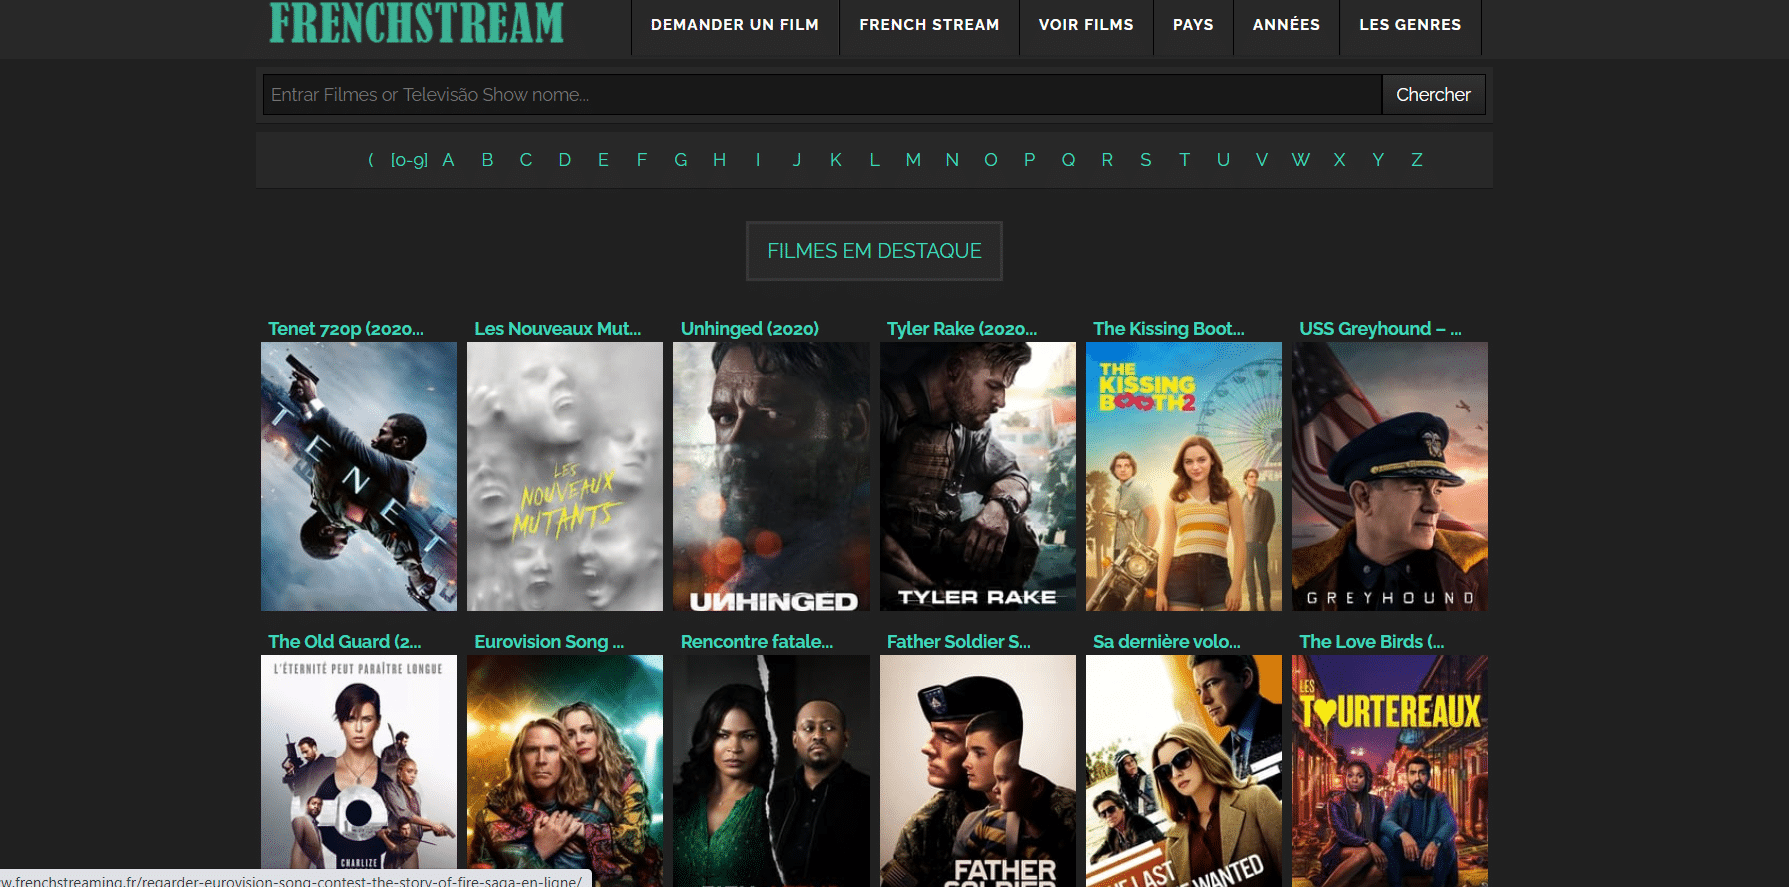This screenshot has height=887, width=1789.
Task: Focus the movie search input field
Action: pos(822,95)
